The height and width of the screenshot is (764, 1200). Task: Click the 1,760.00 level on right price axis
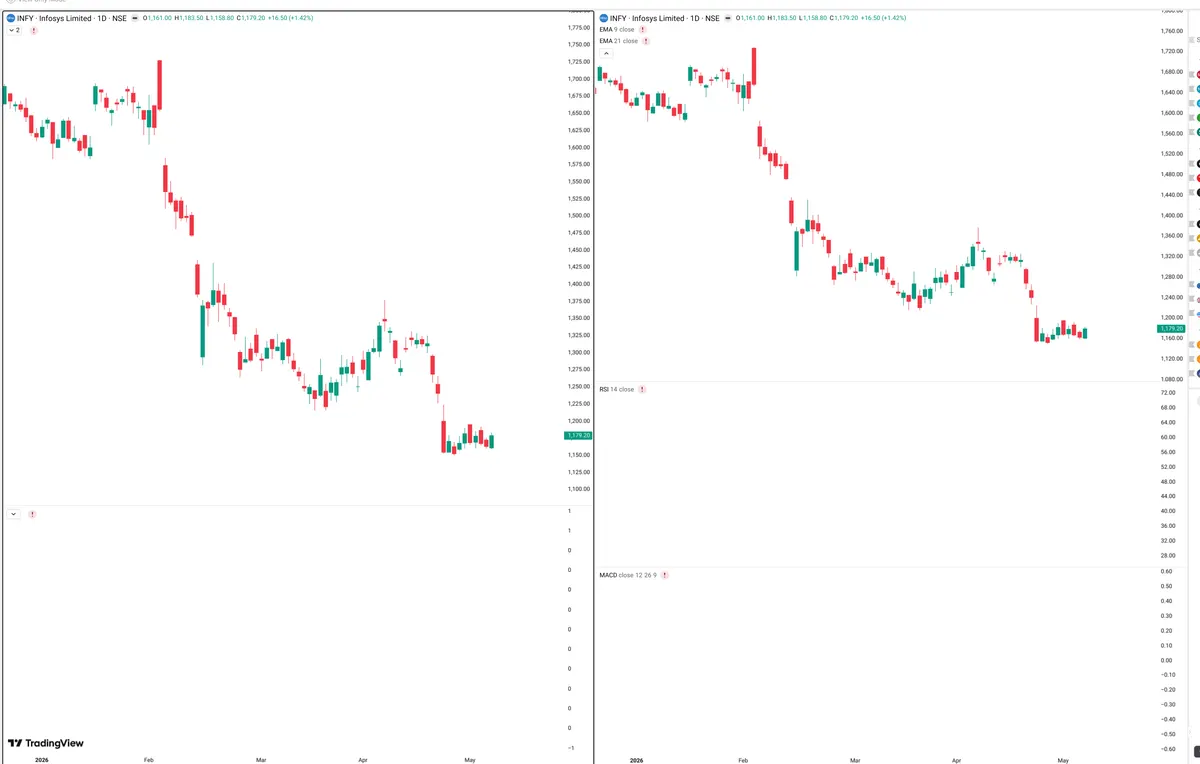(x=1172, y=30)
